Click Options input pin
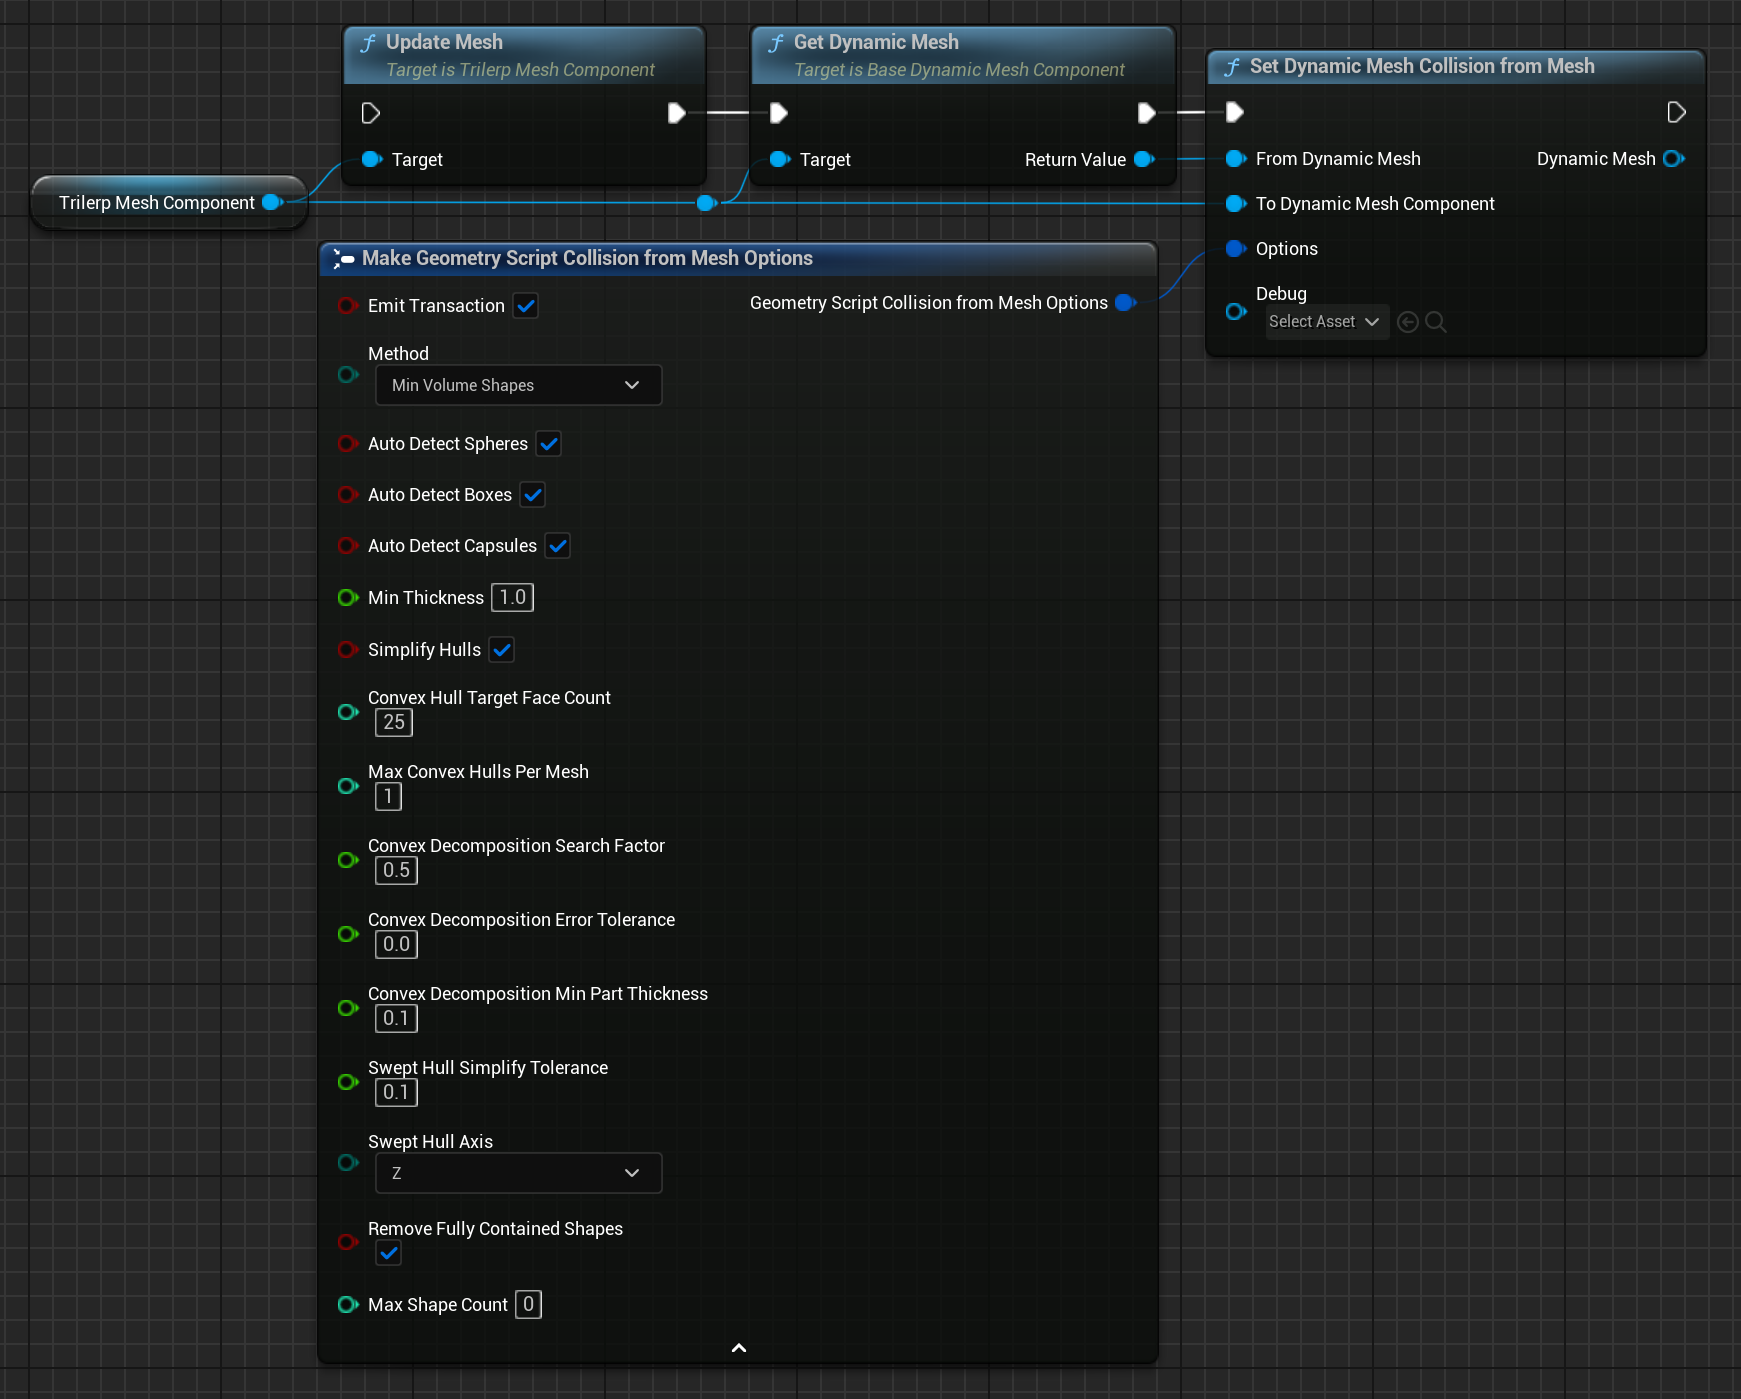This screenshot has height=1399, width=1741. [x=1236, y=248]
